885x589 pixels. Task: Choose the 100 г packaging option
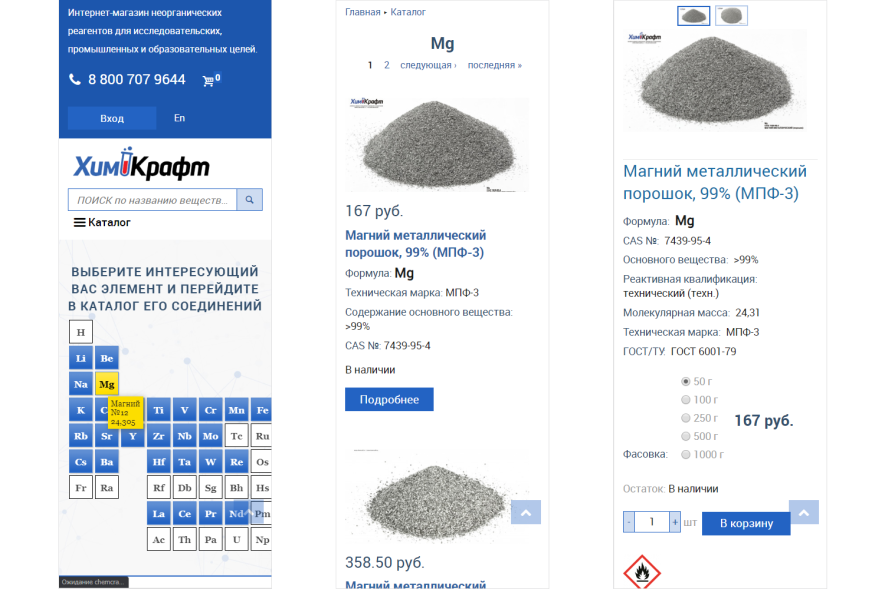[686, 399]
